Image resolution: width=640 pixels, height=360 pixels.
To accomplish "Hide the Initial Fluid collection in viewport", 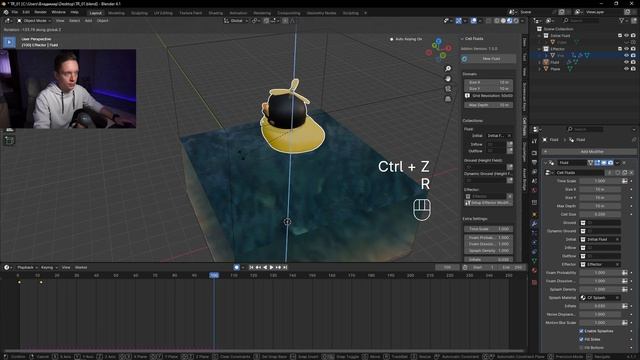I will 627,36.
